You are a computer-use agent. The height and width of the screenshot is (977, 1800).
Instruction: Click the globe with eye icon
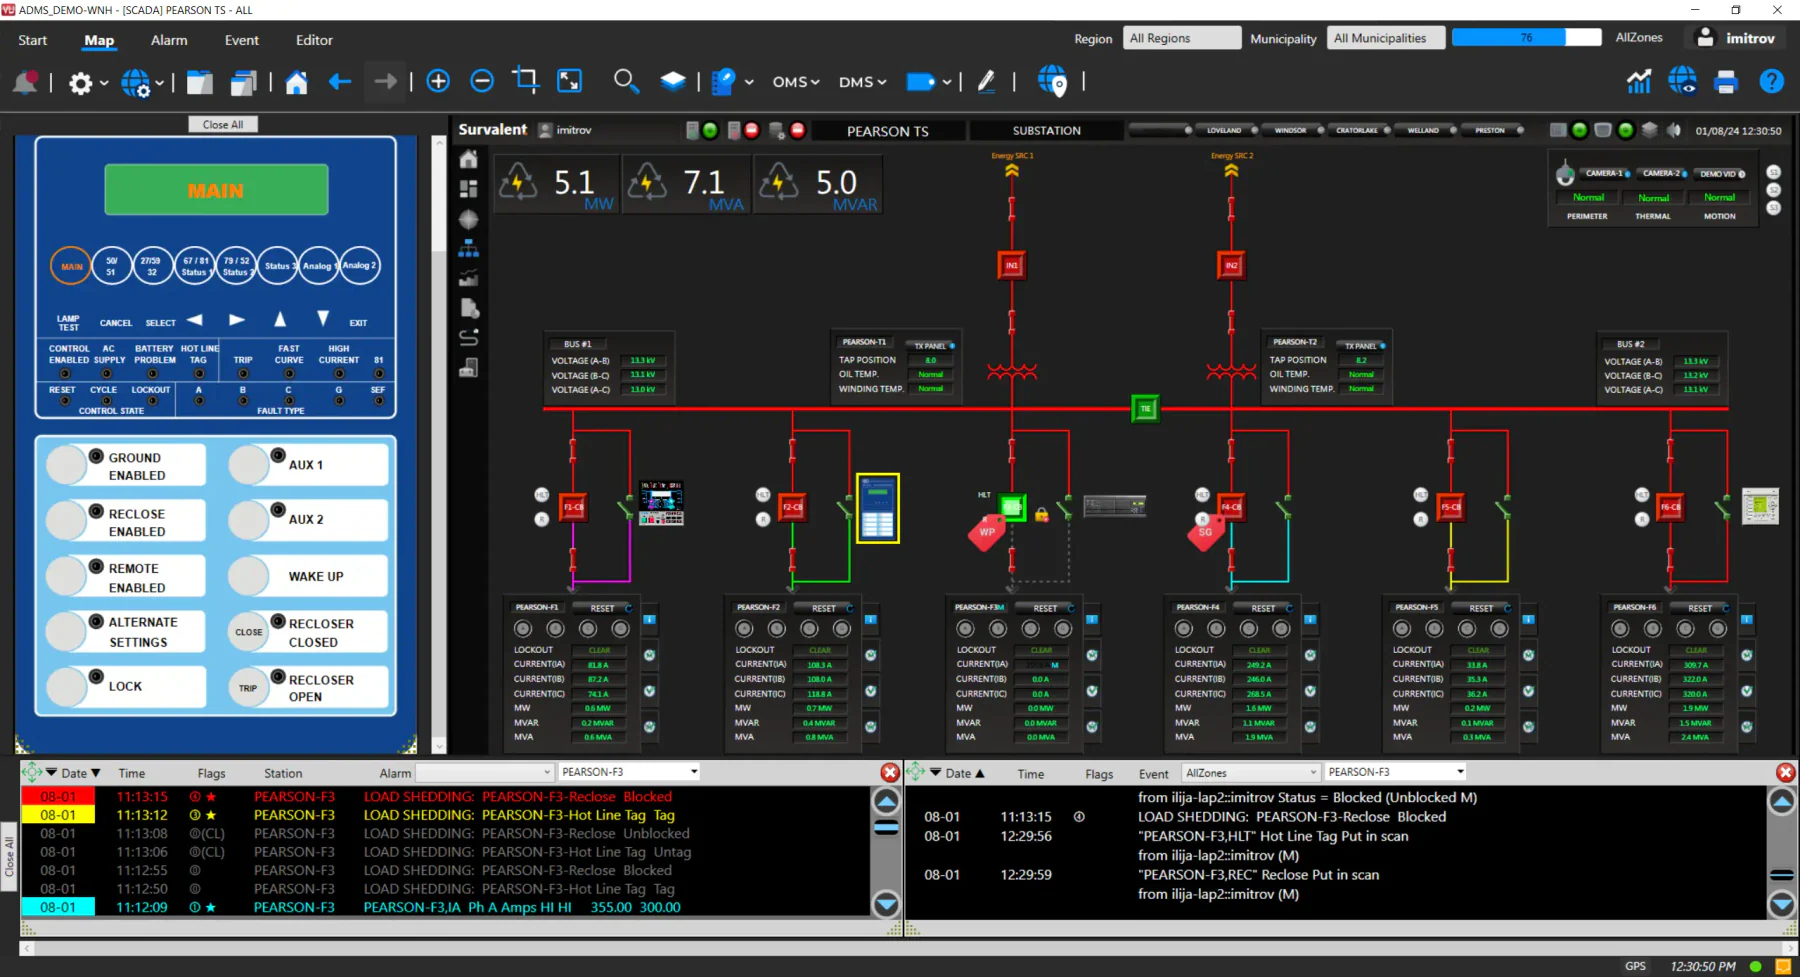coord(1682,81)
